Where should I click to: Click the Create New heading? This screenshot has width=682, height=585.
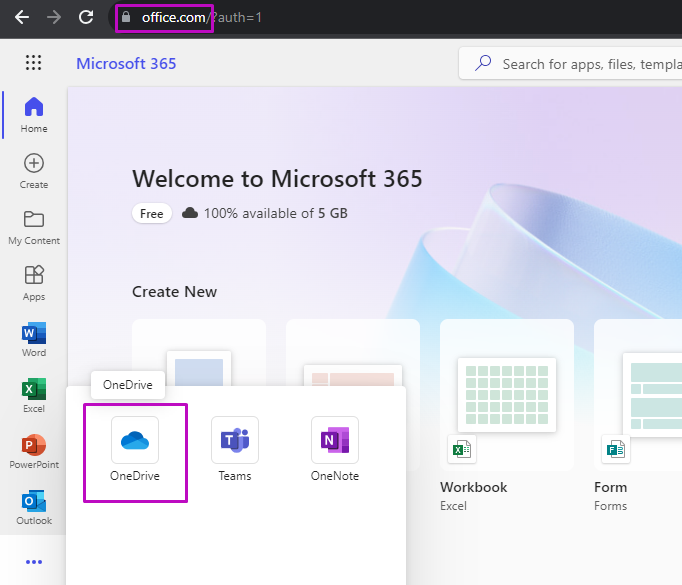tap(174, 291)
